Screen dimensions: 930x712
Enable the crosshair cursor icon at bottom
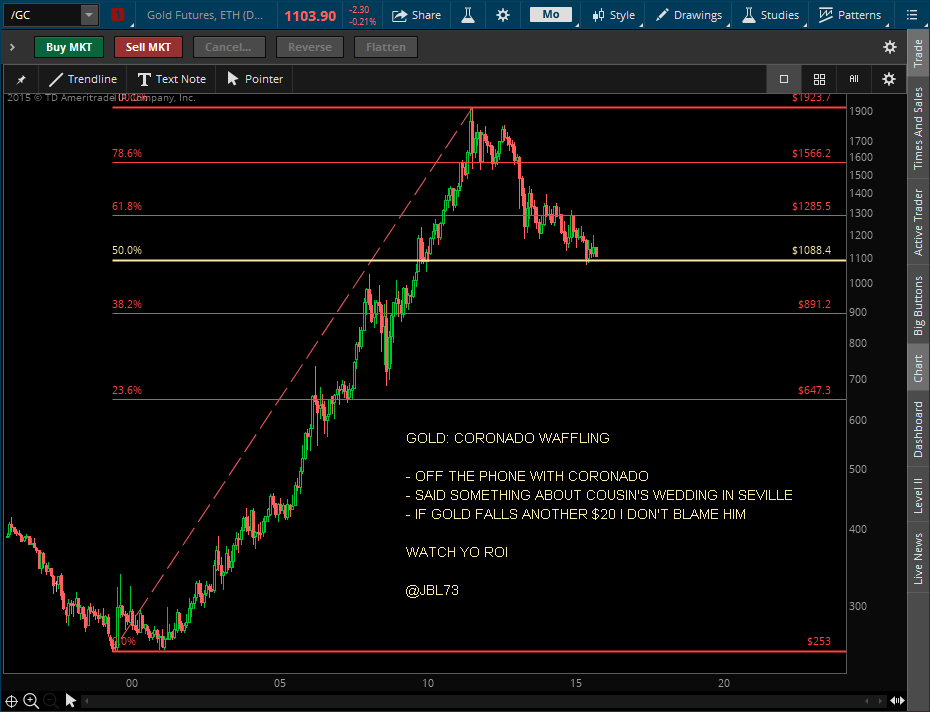tap(11, 701)
